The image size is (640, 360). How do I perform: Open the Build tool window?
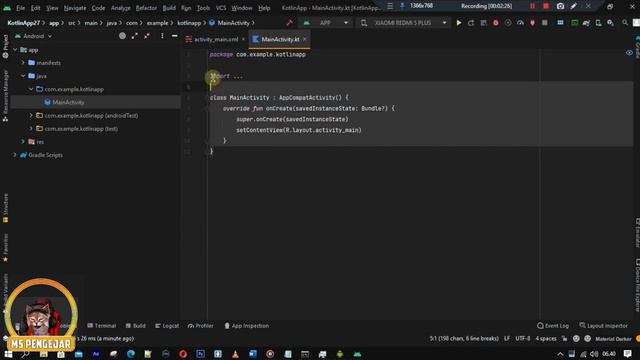[136, 326]
